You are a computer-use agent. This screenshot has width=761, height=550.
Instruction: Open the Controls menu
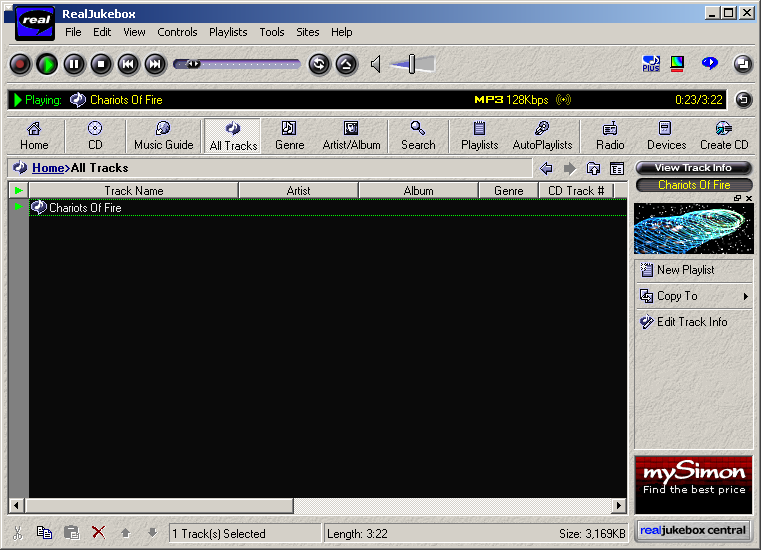coord(177,32)
